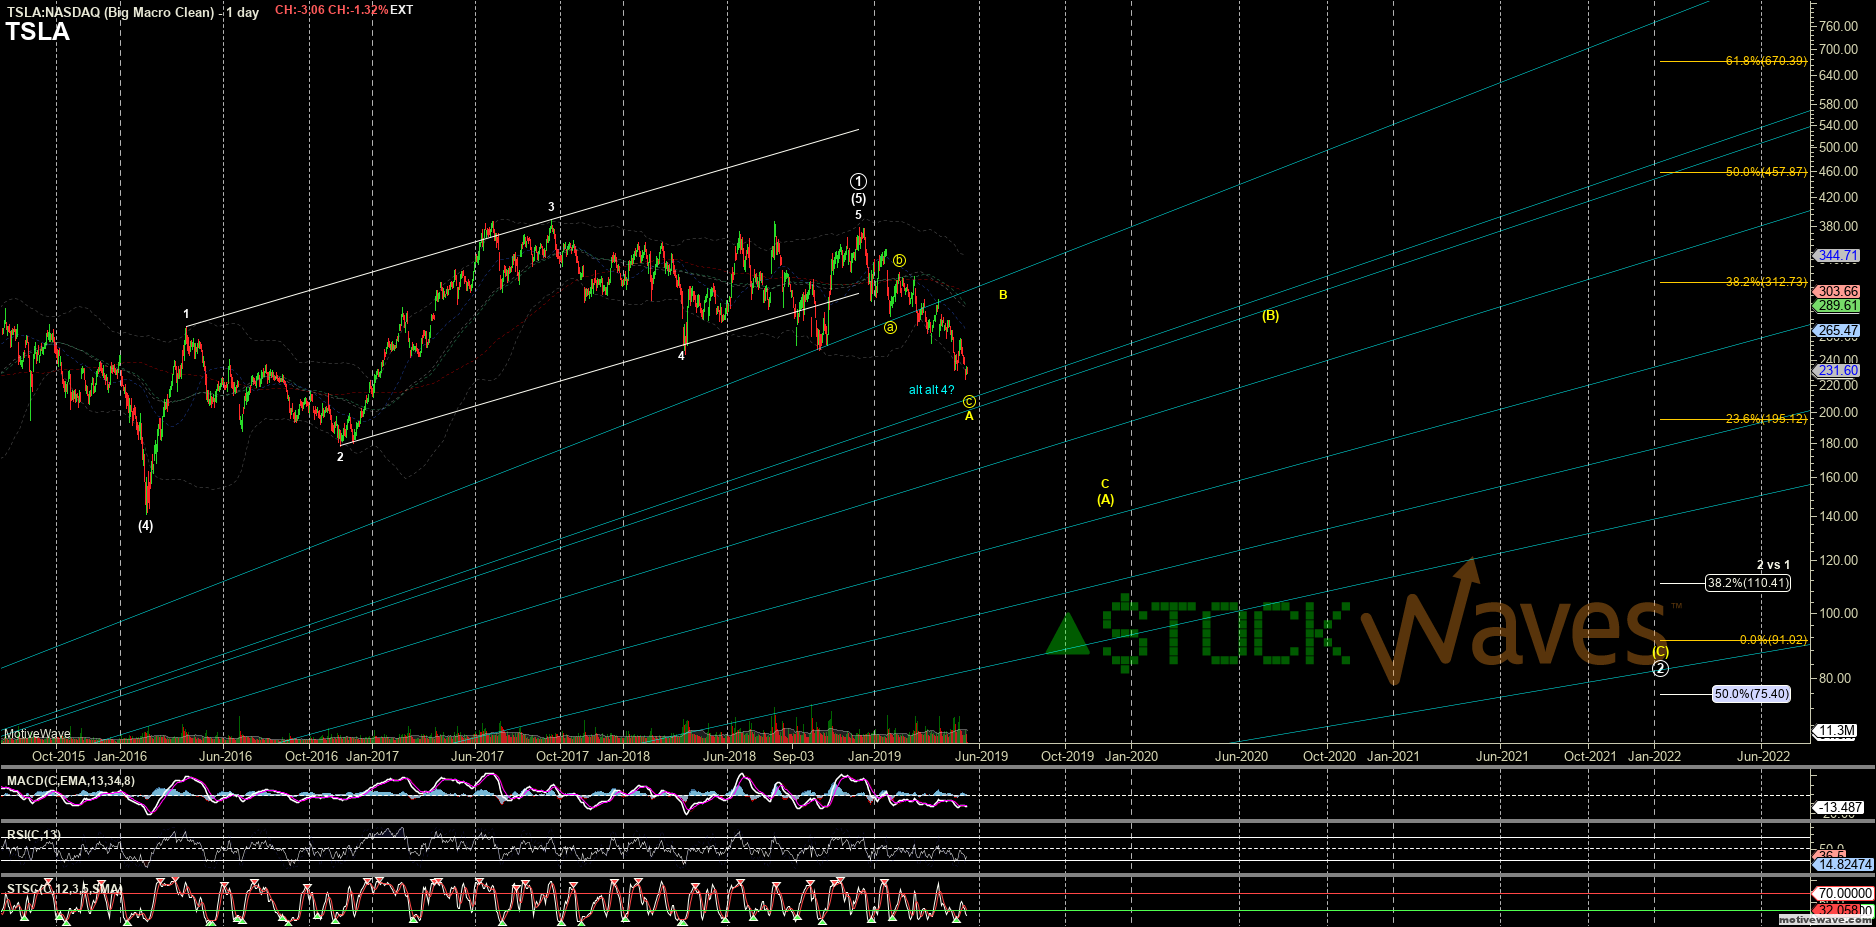Select the yellow circled a wave marker
The height and width of the screenshot is (927, 1876).
point(890,328)
